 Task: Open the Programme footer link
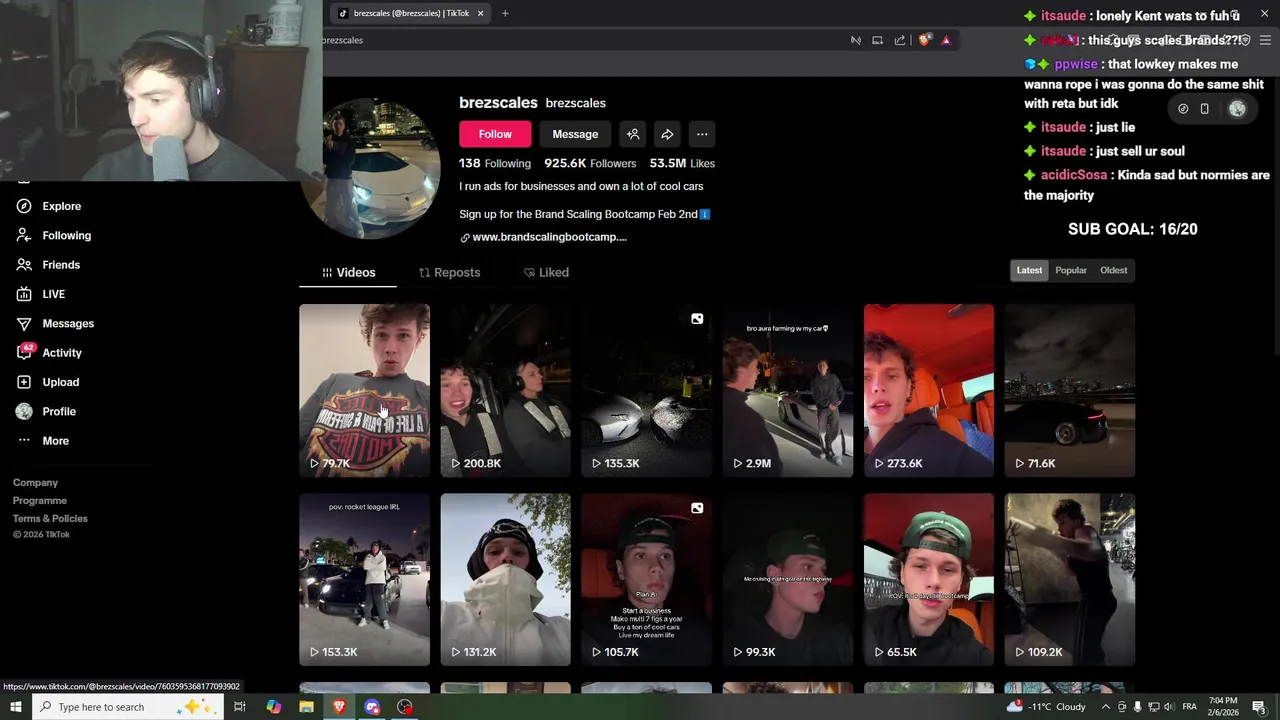coord(40,501)
